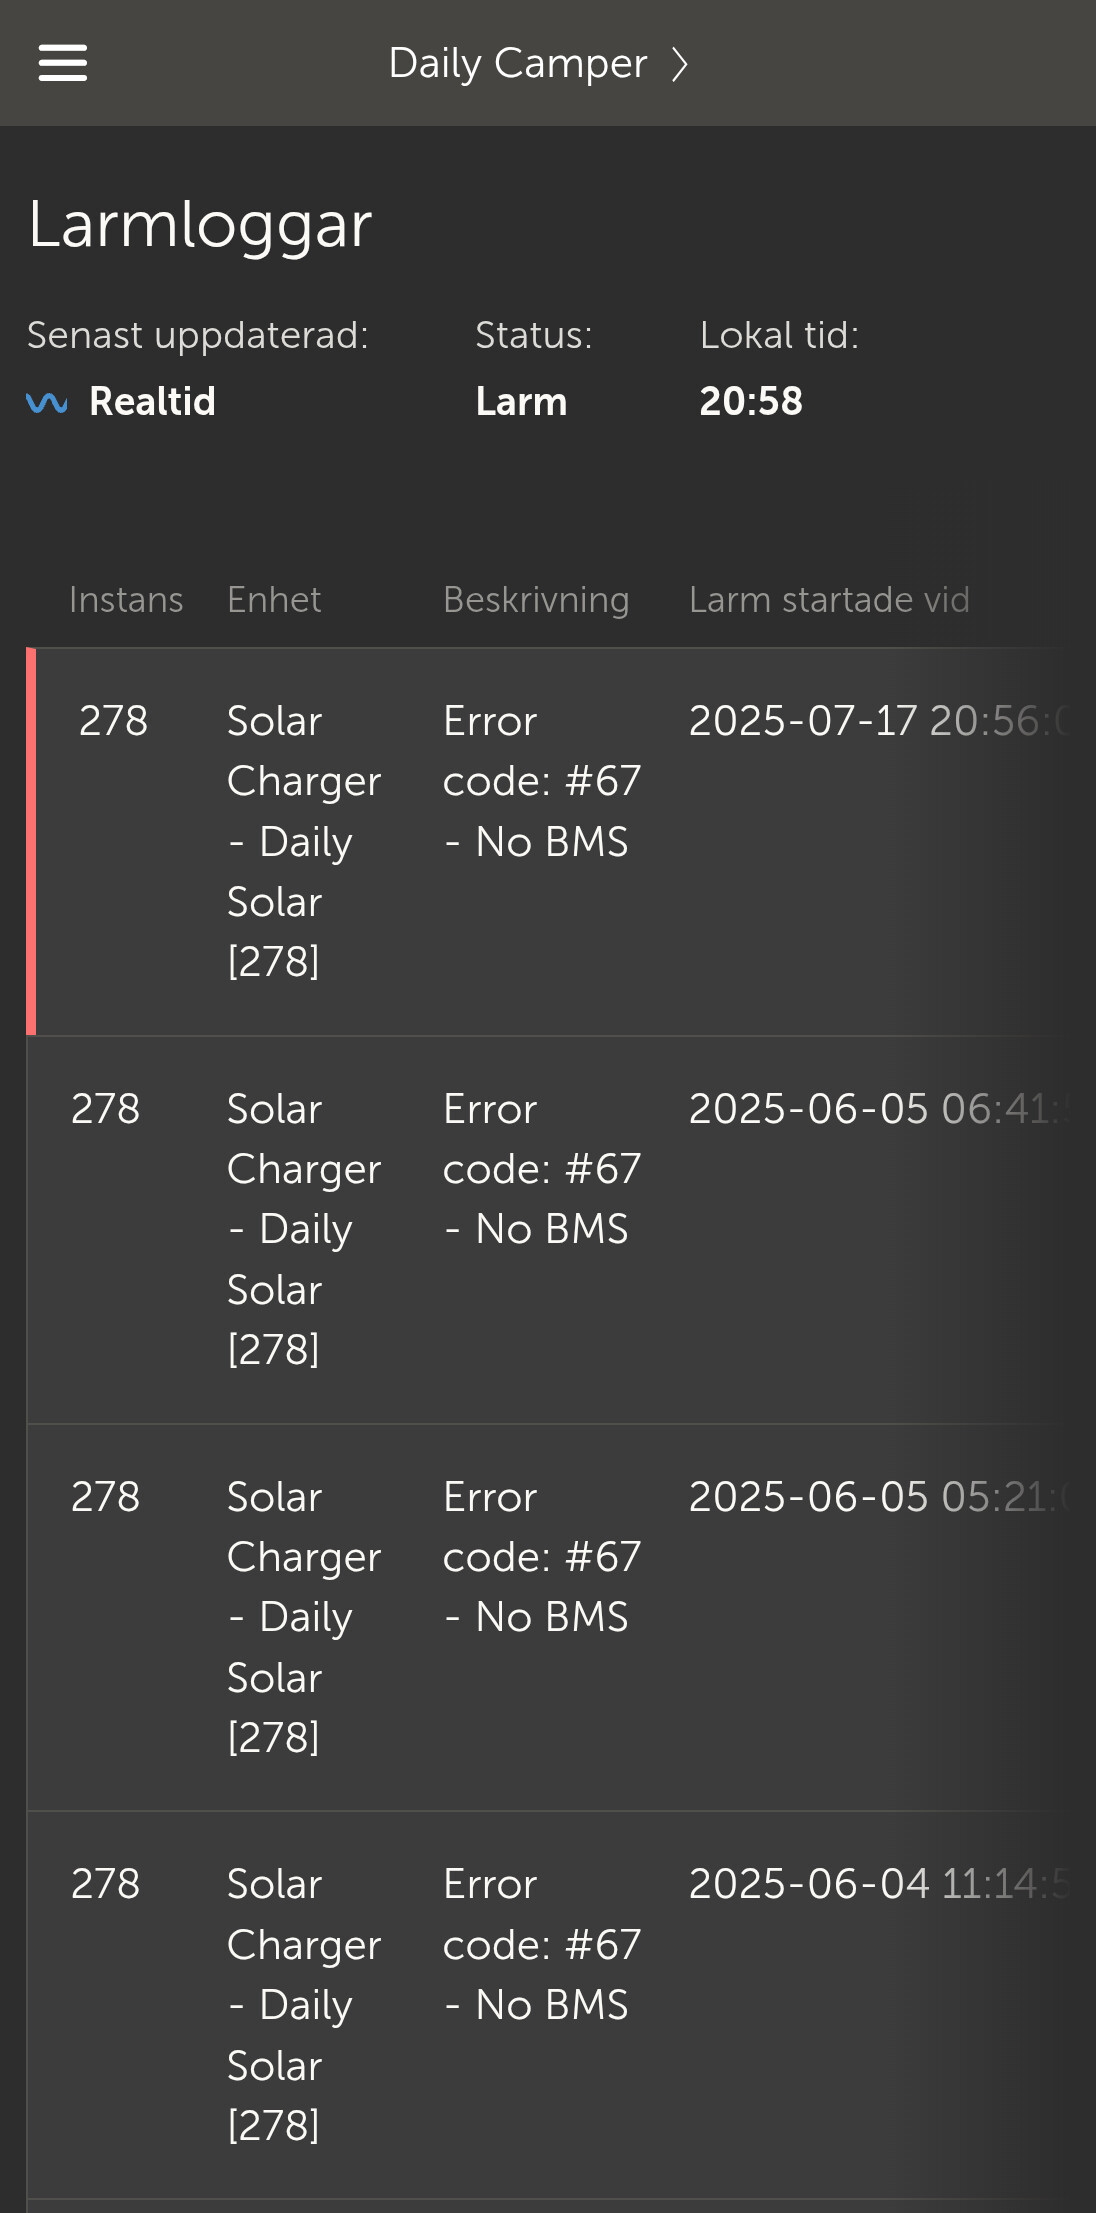Open the Daily Camper title

(x=518, y=64)
